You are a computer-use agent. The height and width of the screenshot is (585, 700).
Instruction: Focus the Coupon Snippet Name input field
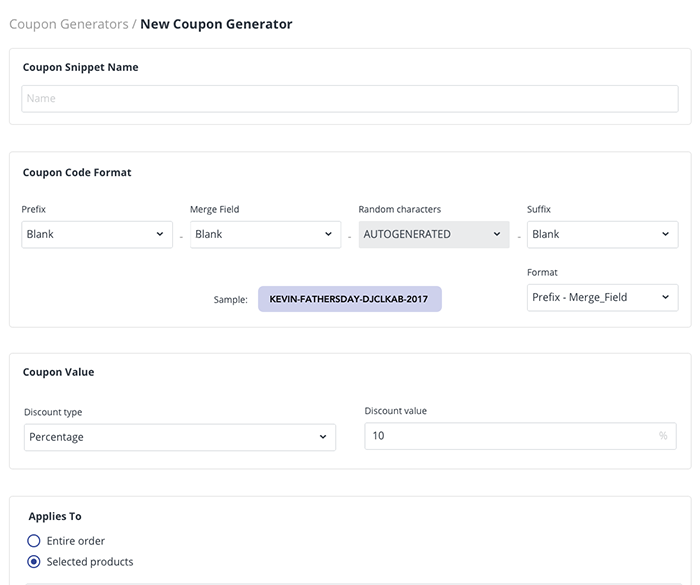point(349,99)
